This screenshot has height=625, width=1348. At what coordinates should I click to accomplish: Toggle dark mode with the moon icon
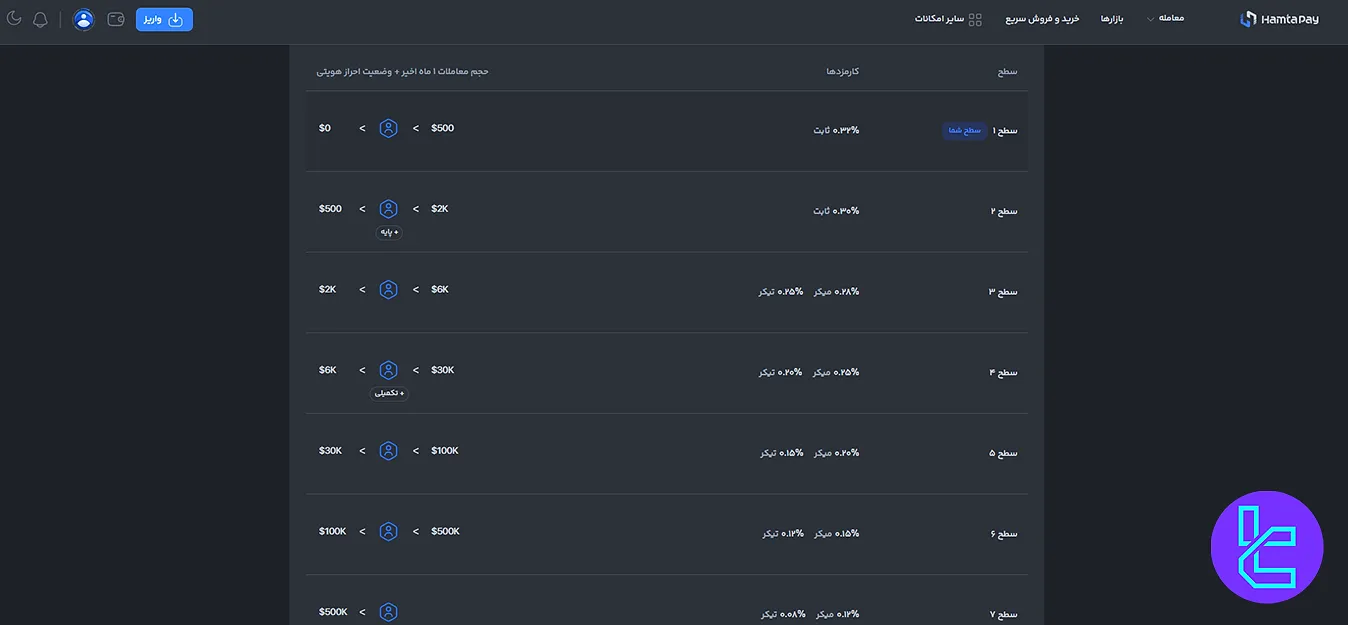(x=14, y=19)
